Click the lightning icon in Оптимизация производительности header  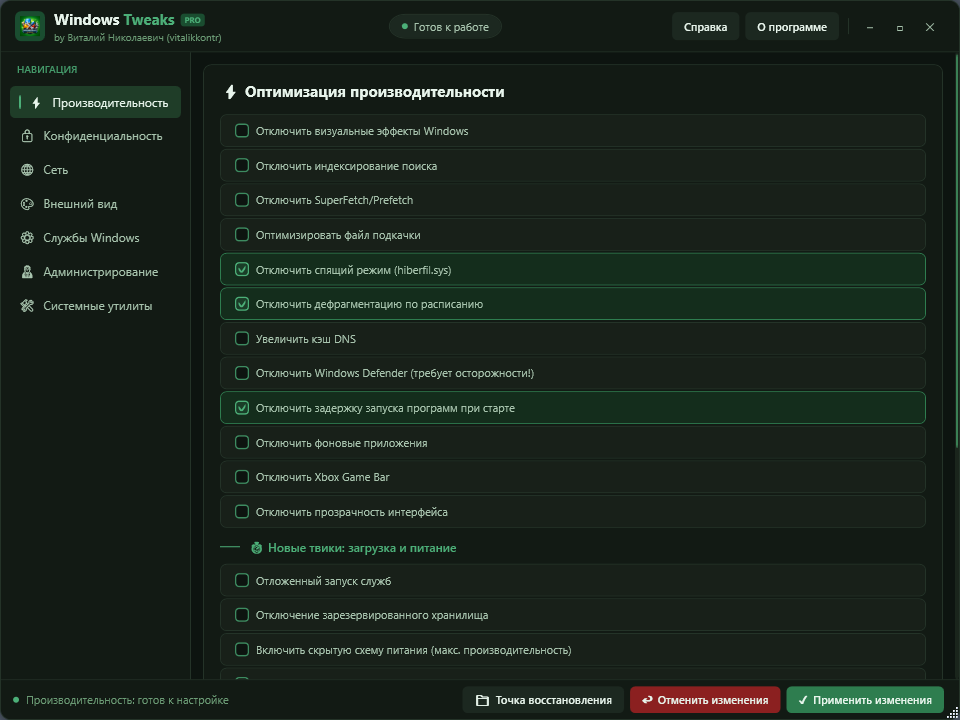point(230,92)
